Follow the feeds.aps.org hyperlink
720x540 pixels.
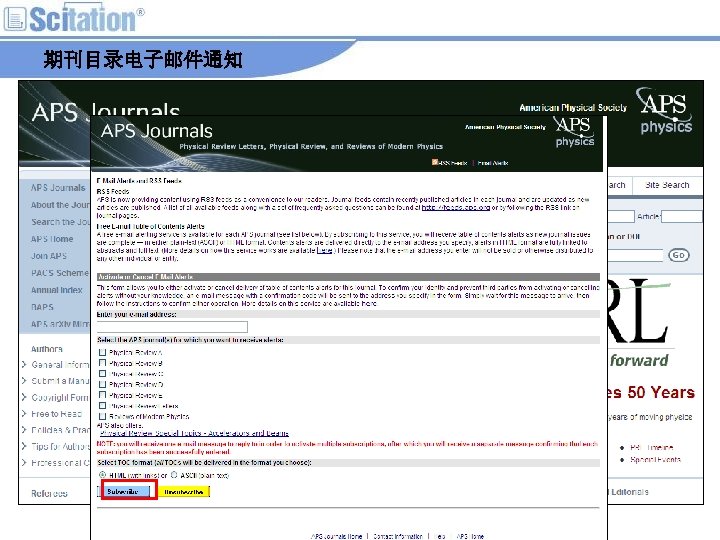pos(456,208)
